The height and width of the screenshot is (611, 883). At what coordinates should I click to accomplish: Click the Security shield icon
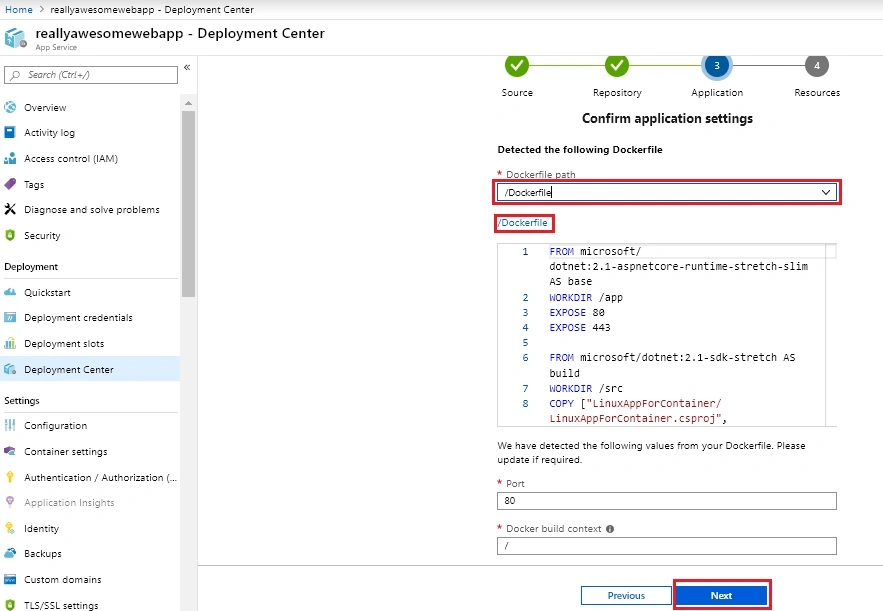point(10,235)
